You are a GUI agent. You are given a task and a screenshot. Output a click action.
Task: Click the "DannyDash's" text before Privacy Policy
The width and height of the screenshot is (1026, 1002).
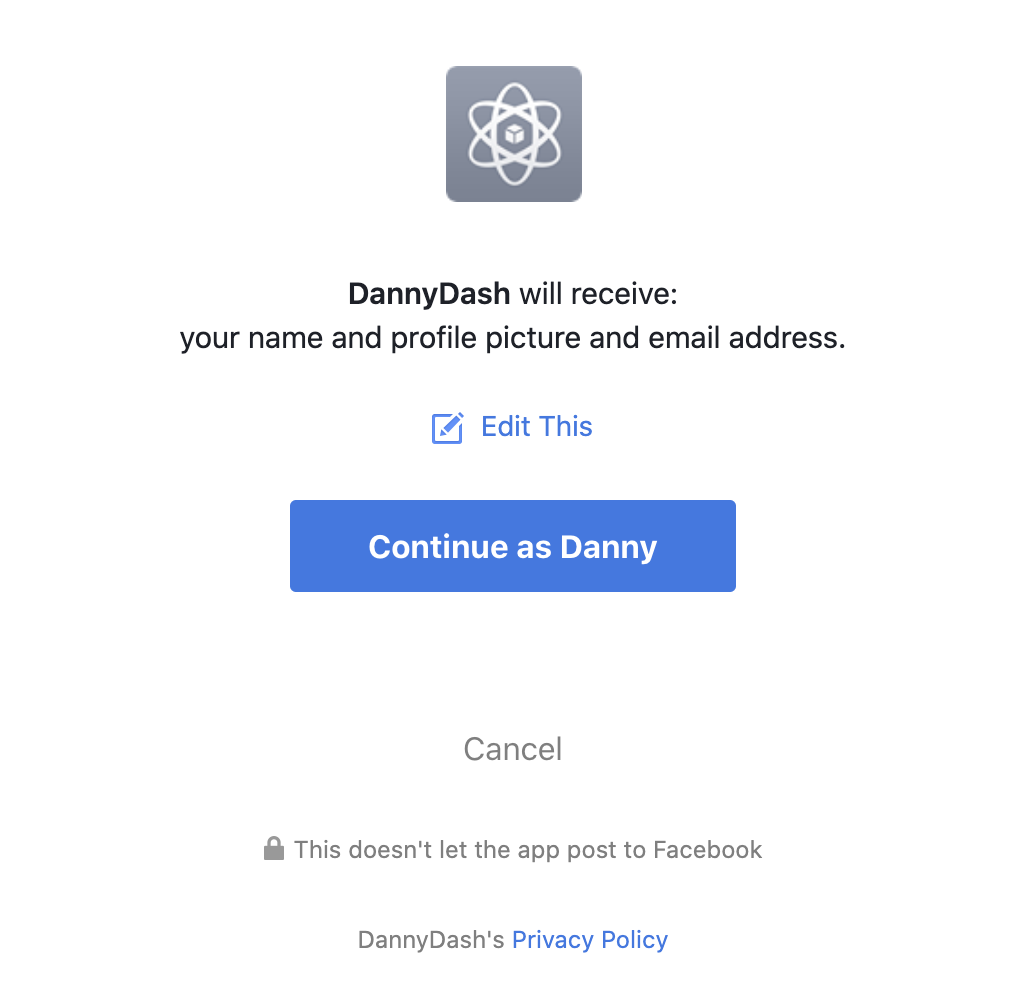(431, 940)
